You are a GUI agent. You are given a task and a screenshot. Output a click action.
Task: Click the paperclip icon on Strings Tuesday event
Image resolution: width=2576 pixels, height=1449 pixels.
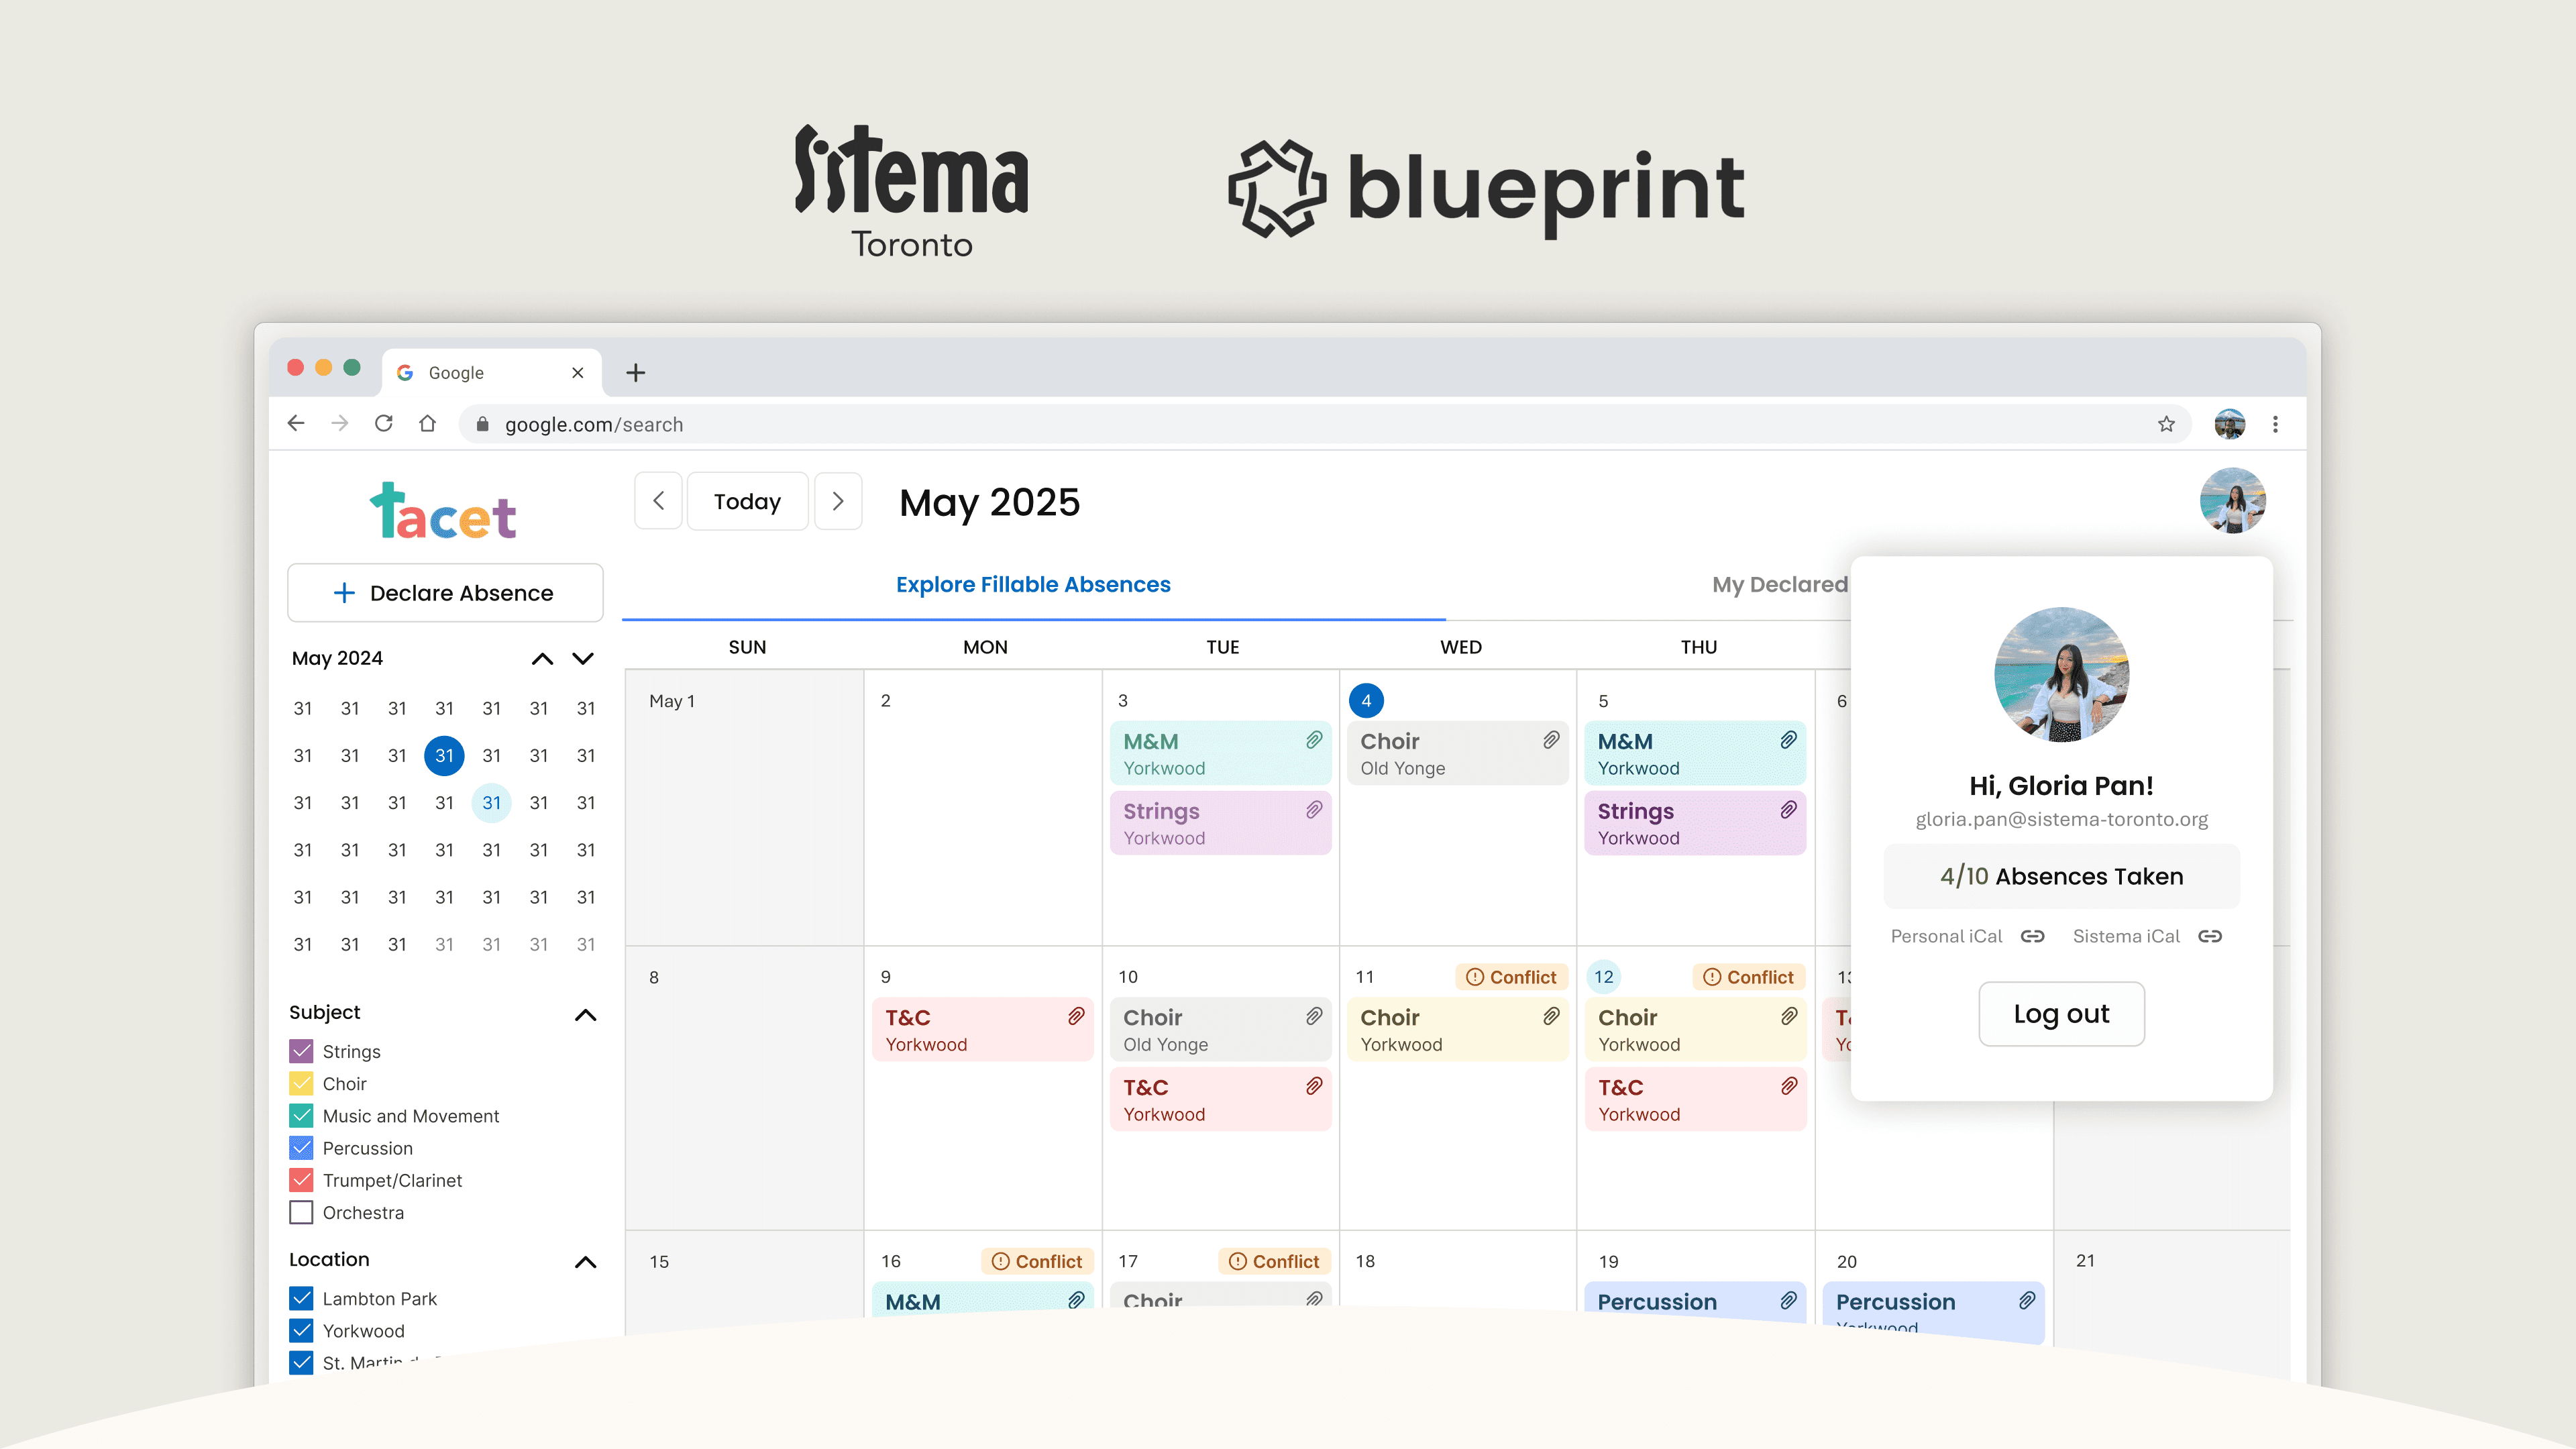point(1314,810)
